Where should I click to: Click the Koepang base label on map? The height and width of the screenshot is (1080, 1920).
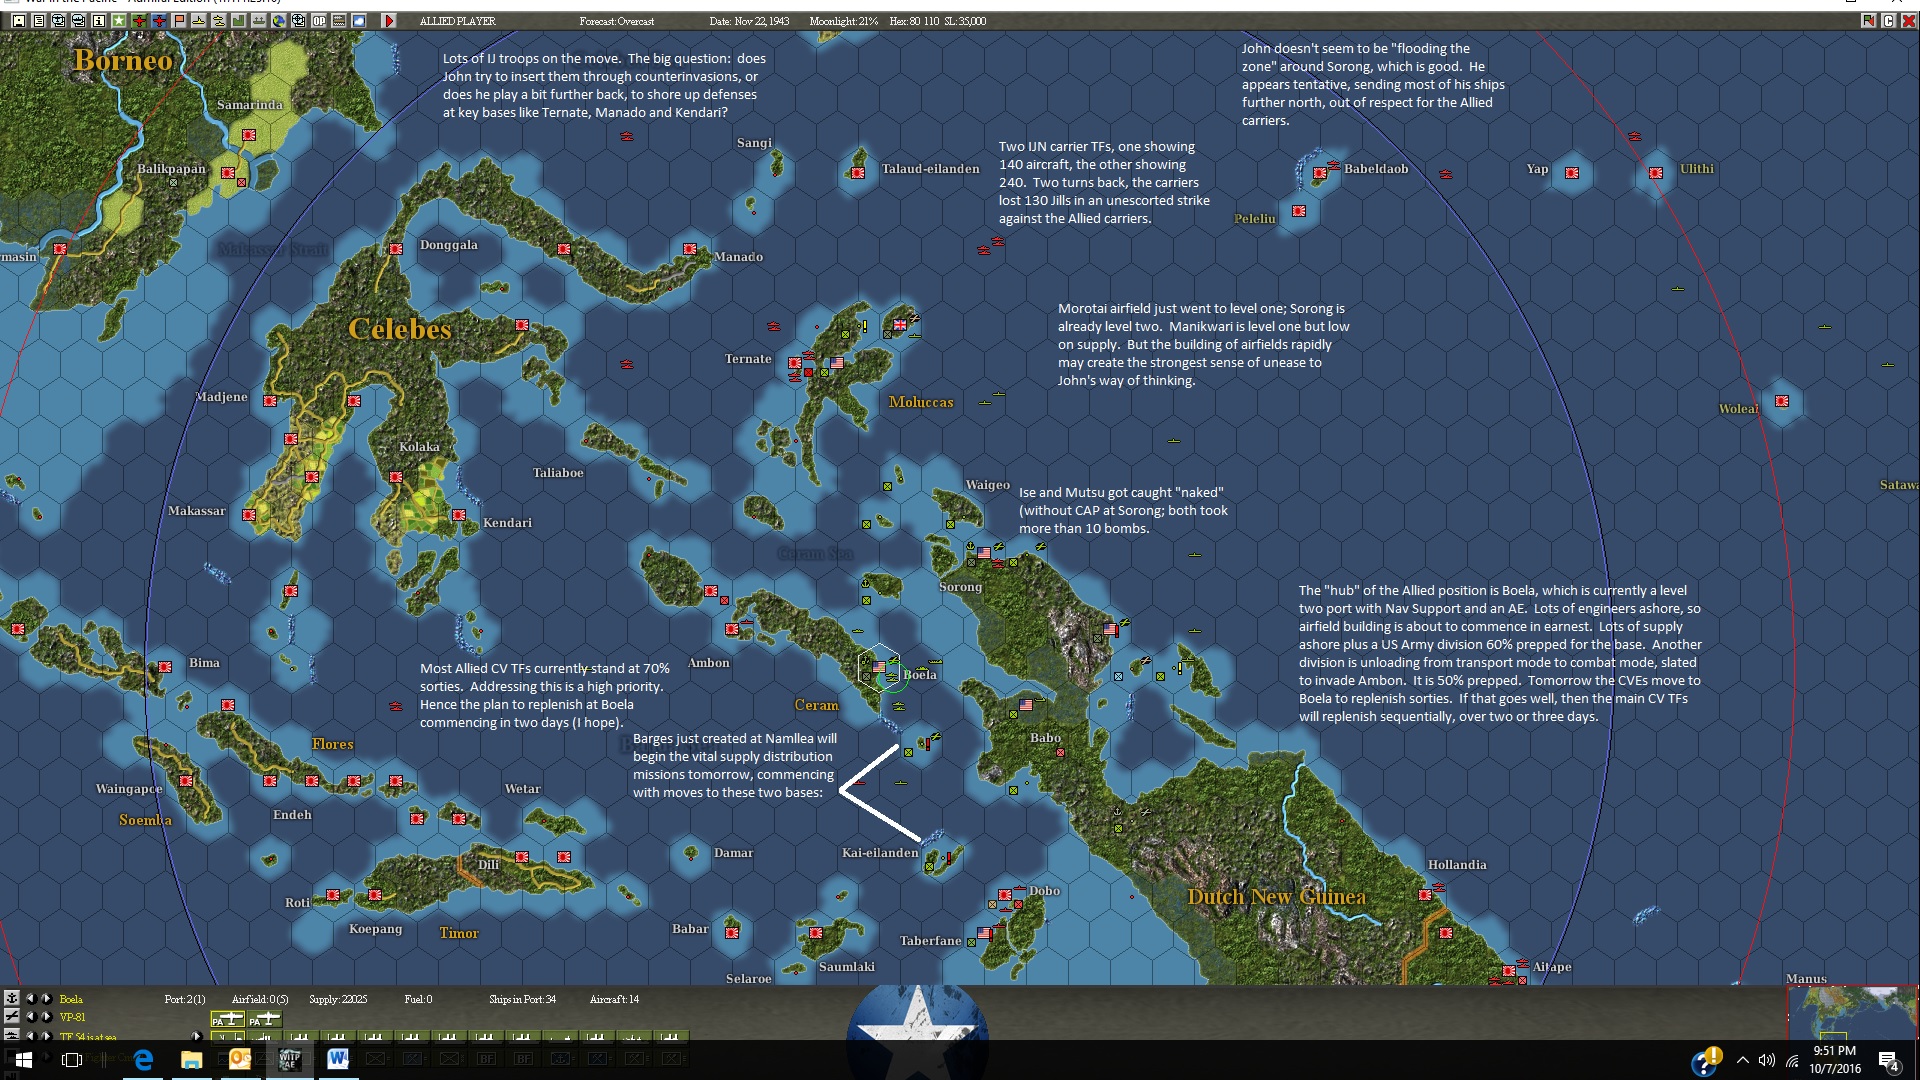(376, 929)
